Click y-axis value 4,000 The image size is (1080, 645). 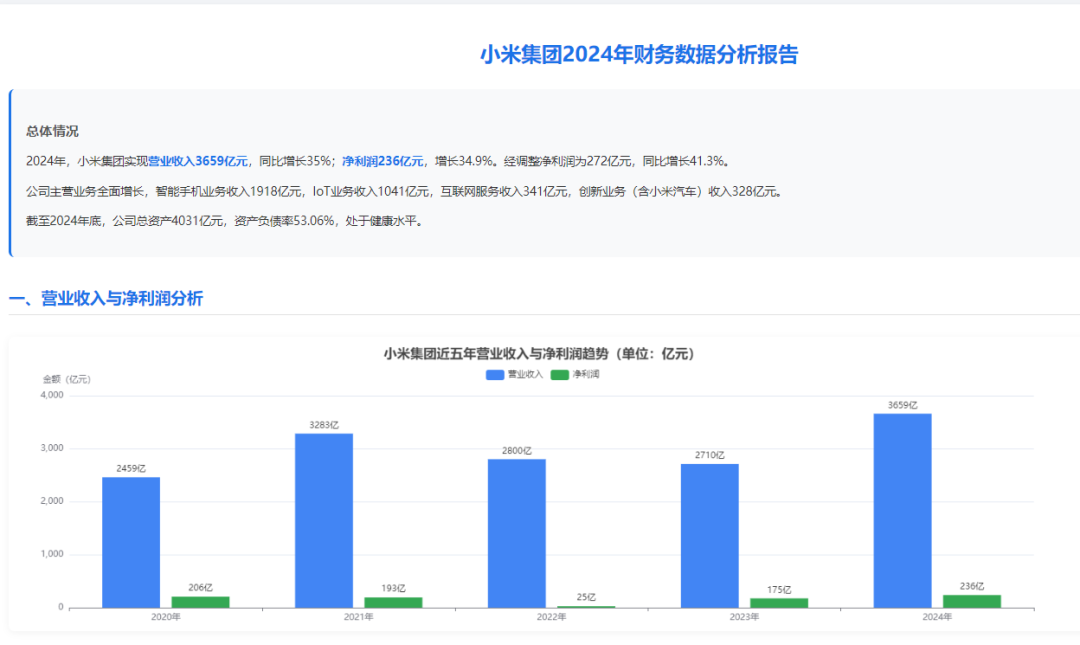(52, 395)
